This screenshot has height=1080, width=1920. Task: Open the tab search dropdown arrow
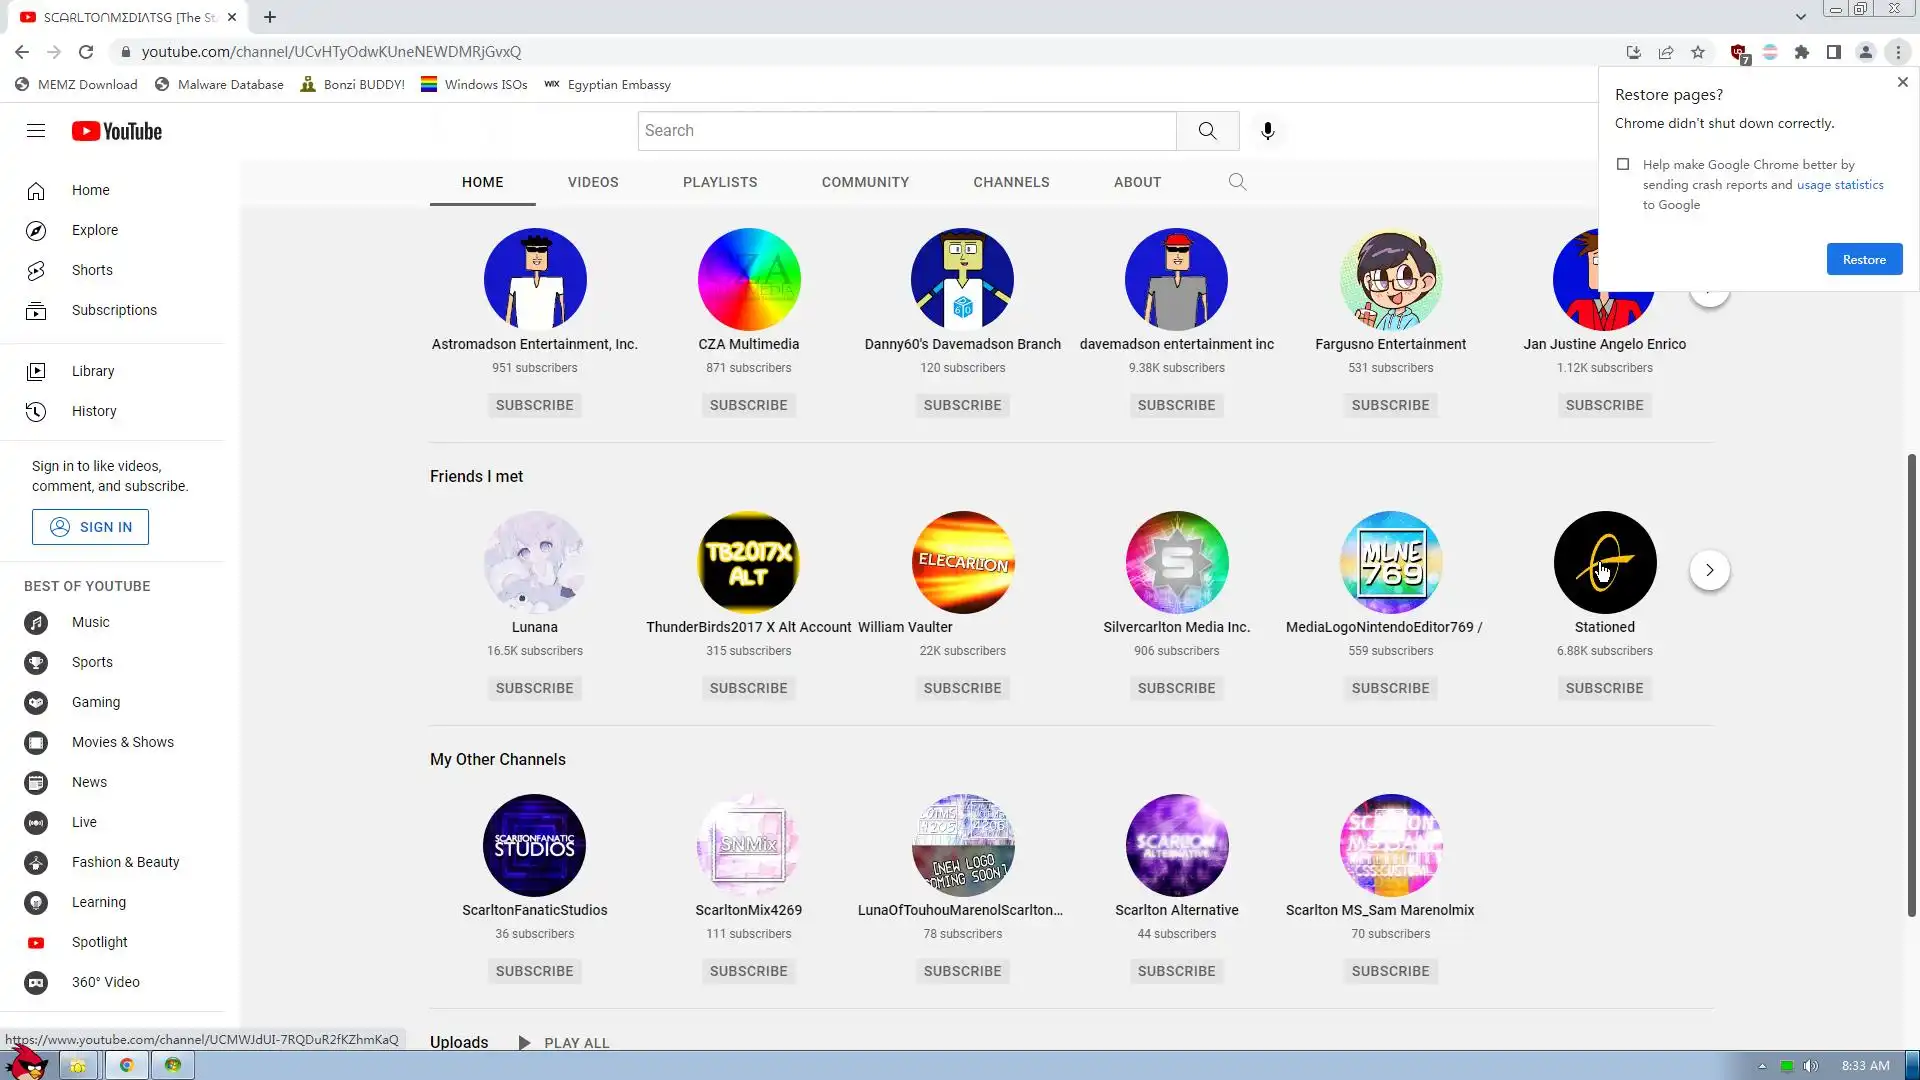pyautogui.click(x=1800, y=17)
